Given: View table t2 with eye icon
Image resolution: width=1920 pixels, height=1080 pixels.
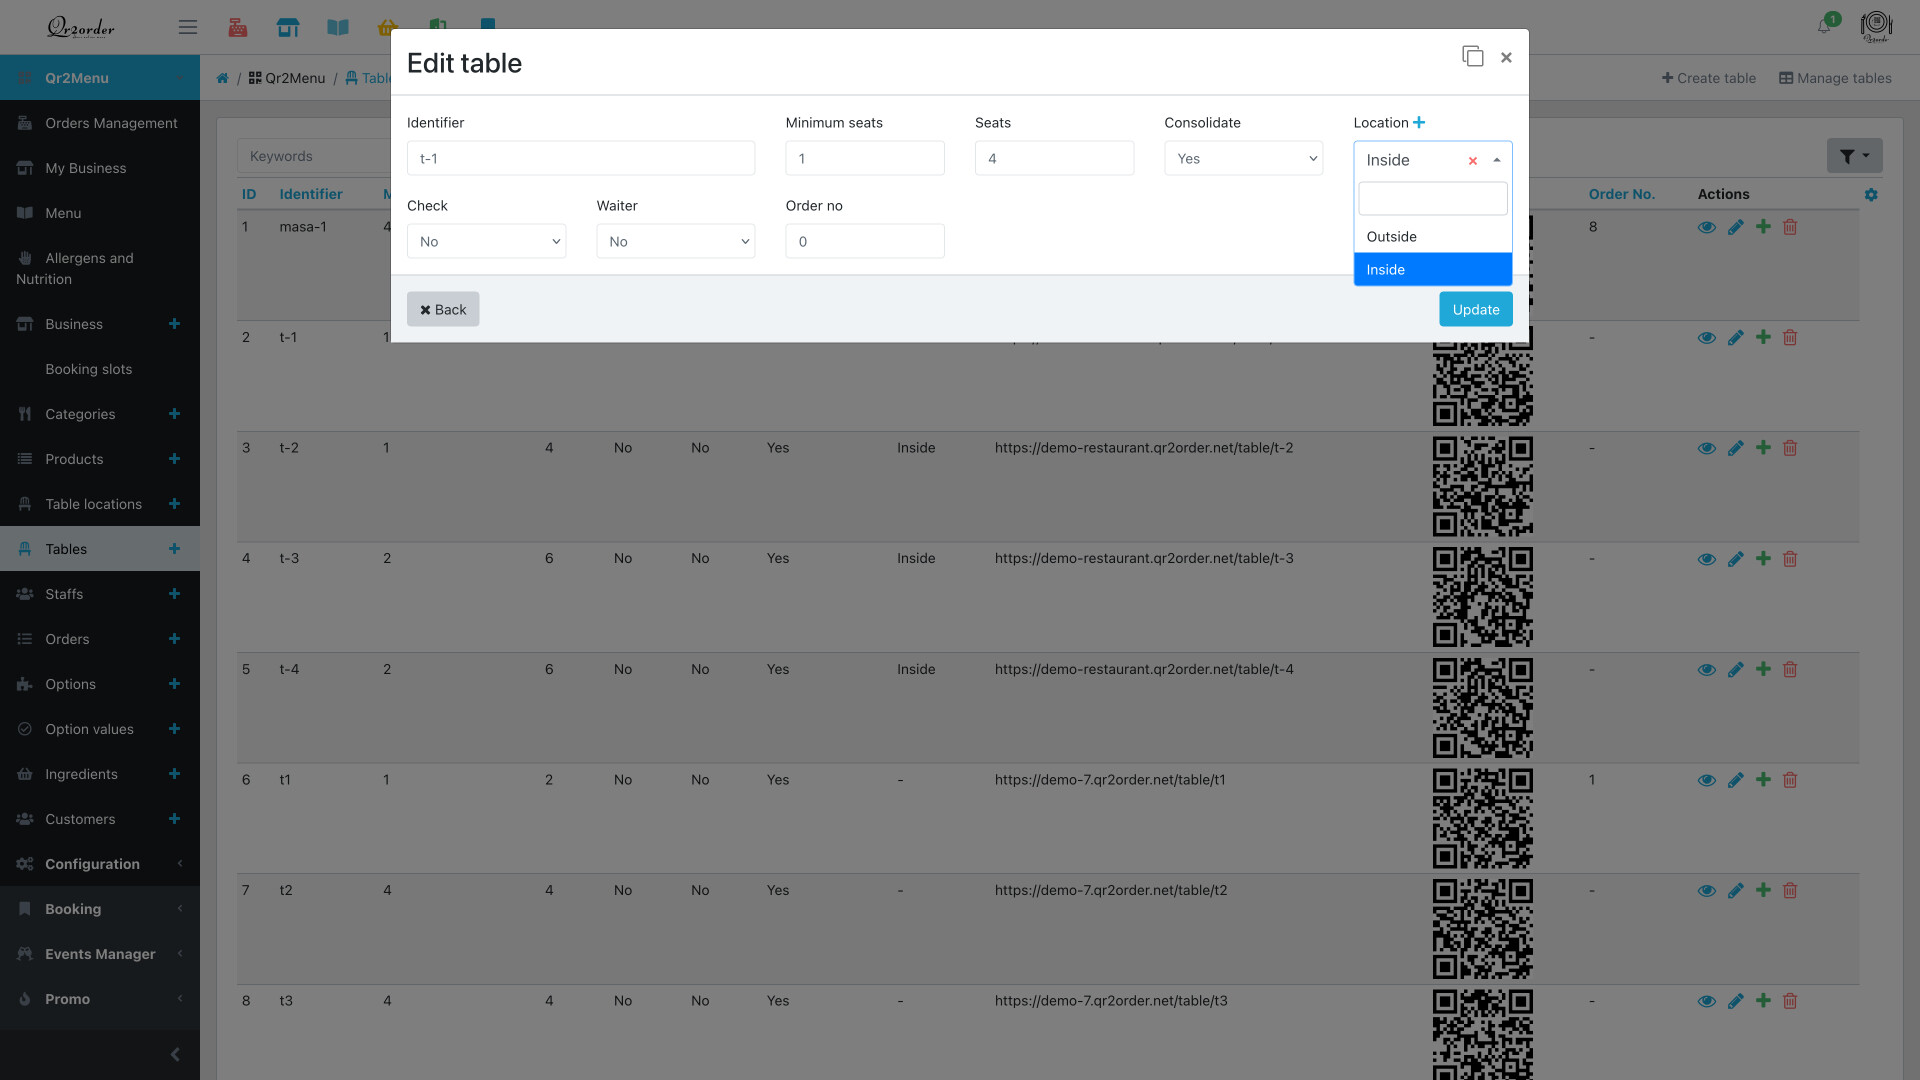Looking at the screenshot, I should pyautogui.click(x=1707, y=890).
